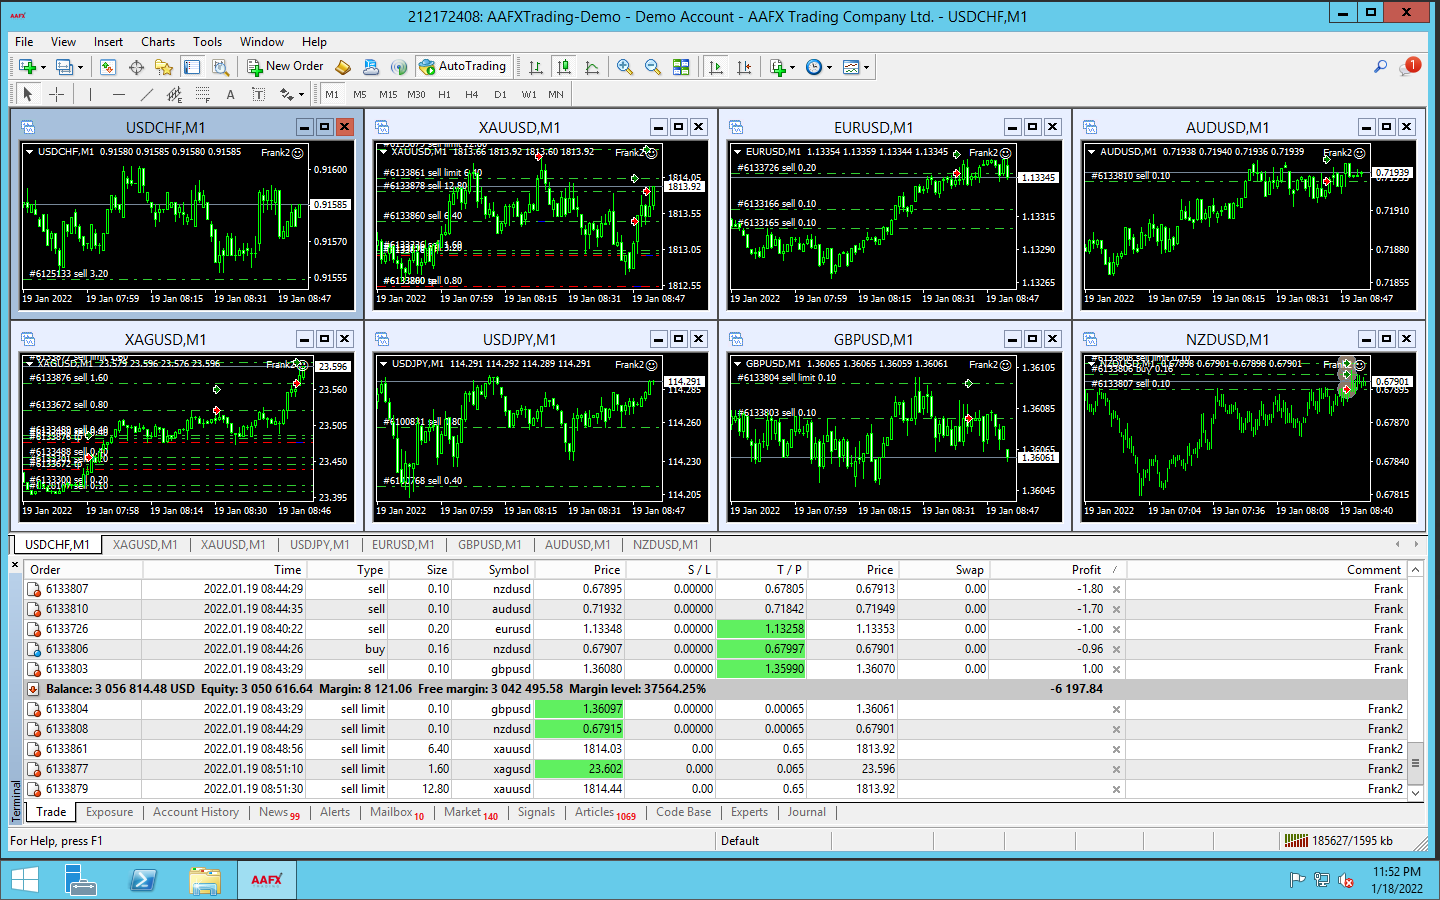Switch to the Account History tab
Image resolution: width=1440 pixels, height=900 pixels.
tap(196, 812)
